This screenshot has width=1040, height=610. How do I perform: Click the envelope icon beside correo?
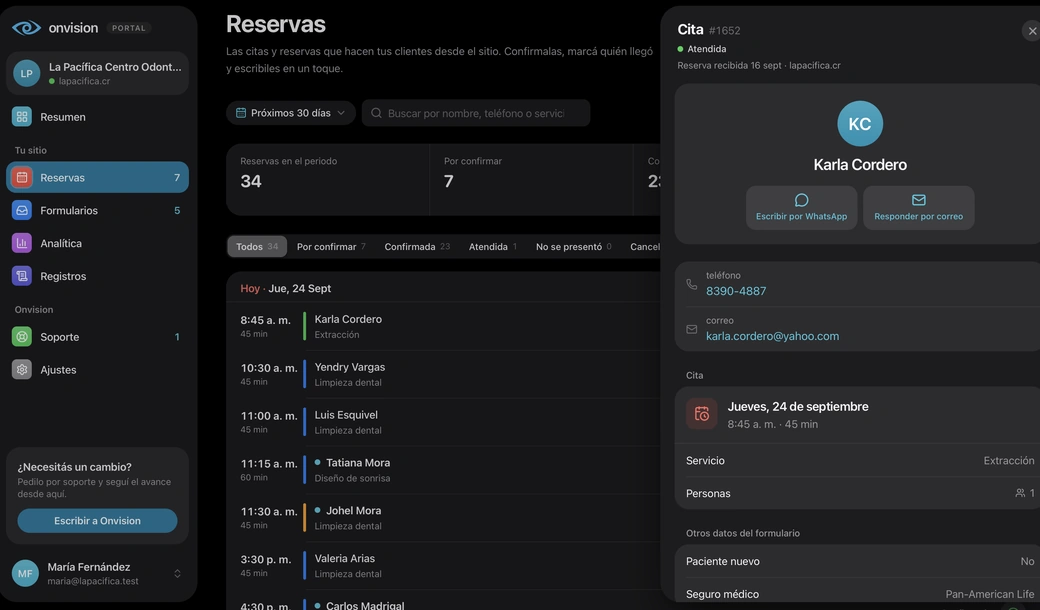pyautogui.click(x=692, y=330)
